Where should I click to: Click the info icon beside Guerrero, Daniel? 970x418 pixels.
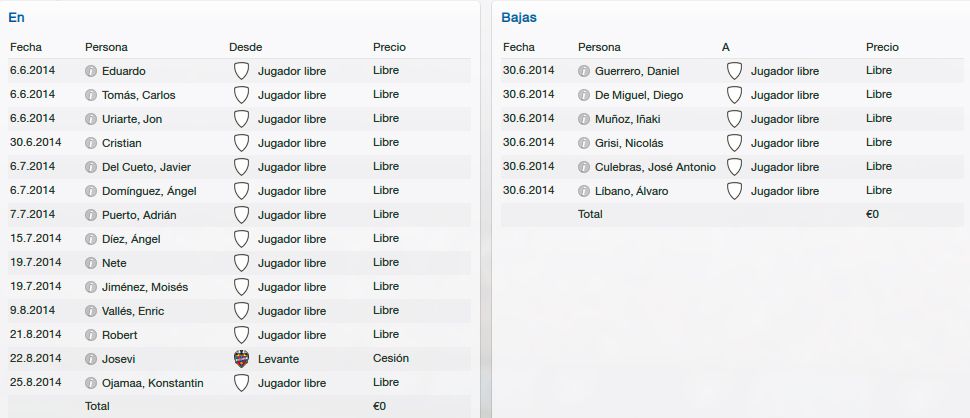pyautogui.click(x=584, y=71)
